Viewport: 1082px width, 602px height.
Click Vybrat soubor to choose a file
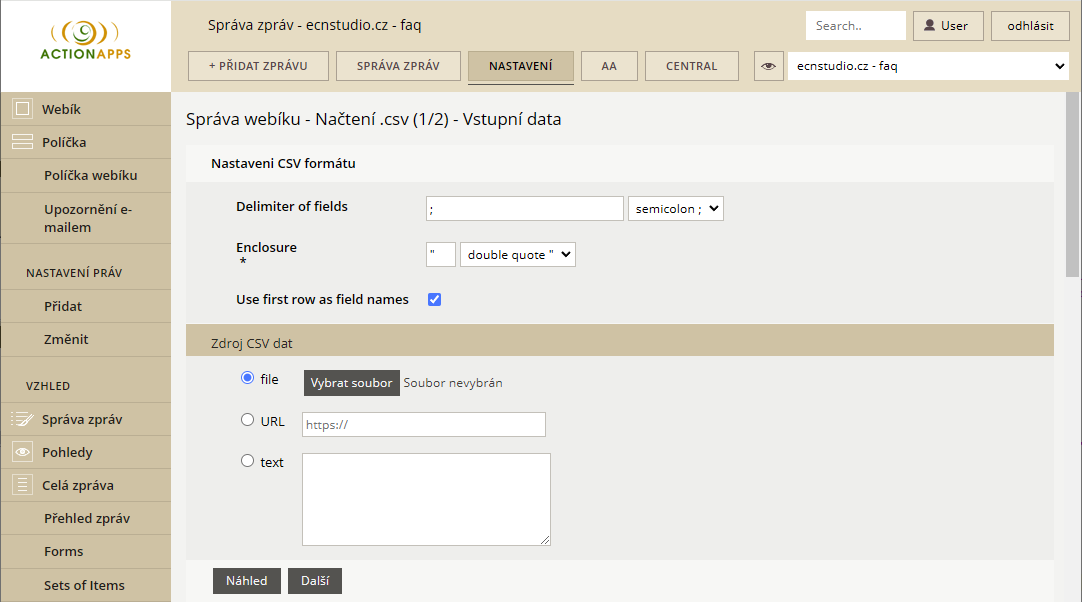(x=351, y=383)
